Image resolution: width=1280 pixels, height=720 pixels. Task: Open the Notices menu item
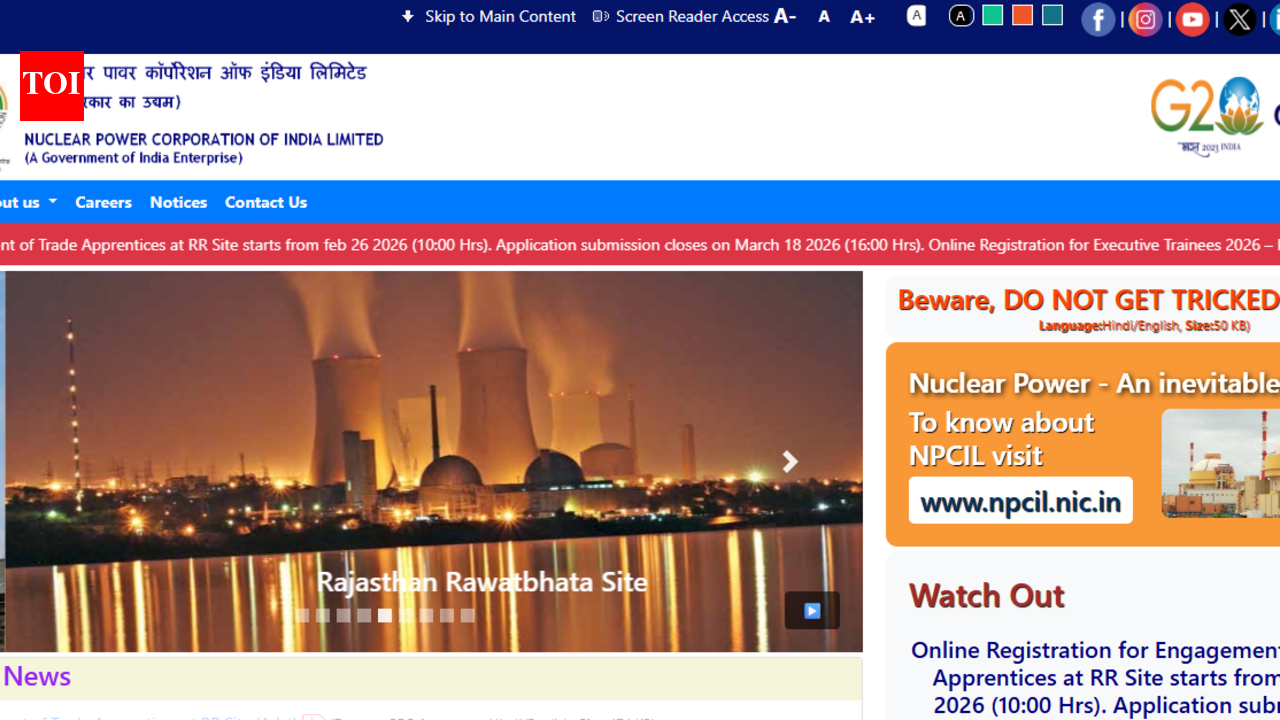coord(178,202)
